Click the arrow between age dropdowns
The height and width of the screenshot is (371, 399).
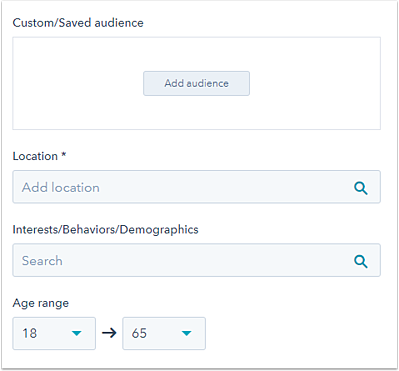pos(109,333)
